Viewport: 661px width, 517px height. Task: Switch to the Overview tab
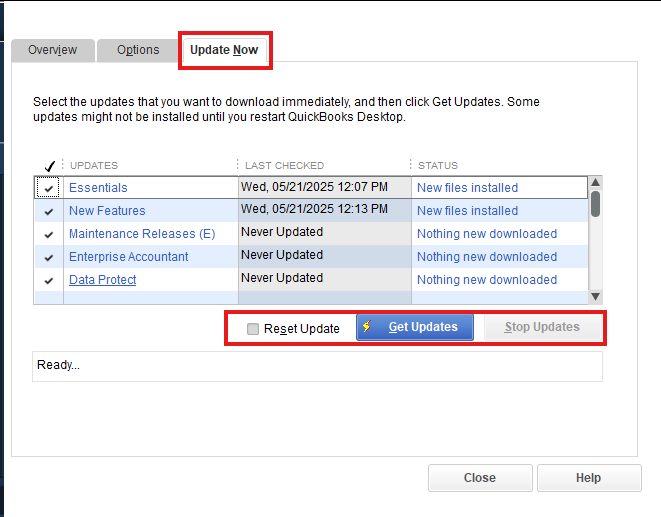pyautogui.click(x=53, y=50)
